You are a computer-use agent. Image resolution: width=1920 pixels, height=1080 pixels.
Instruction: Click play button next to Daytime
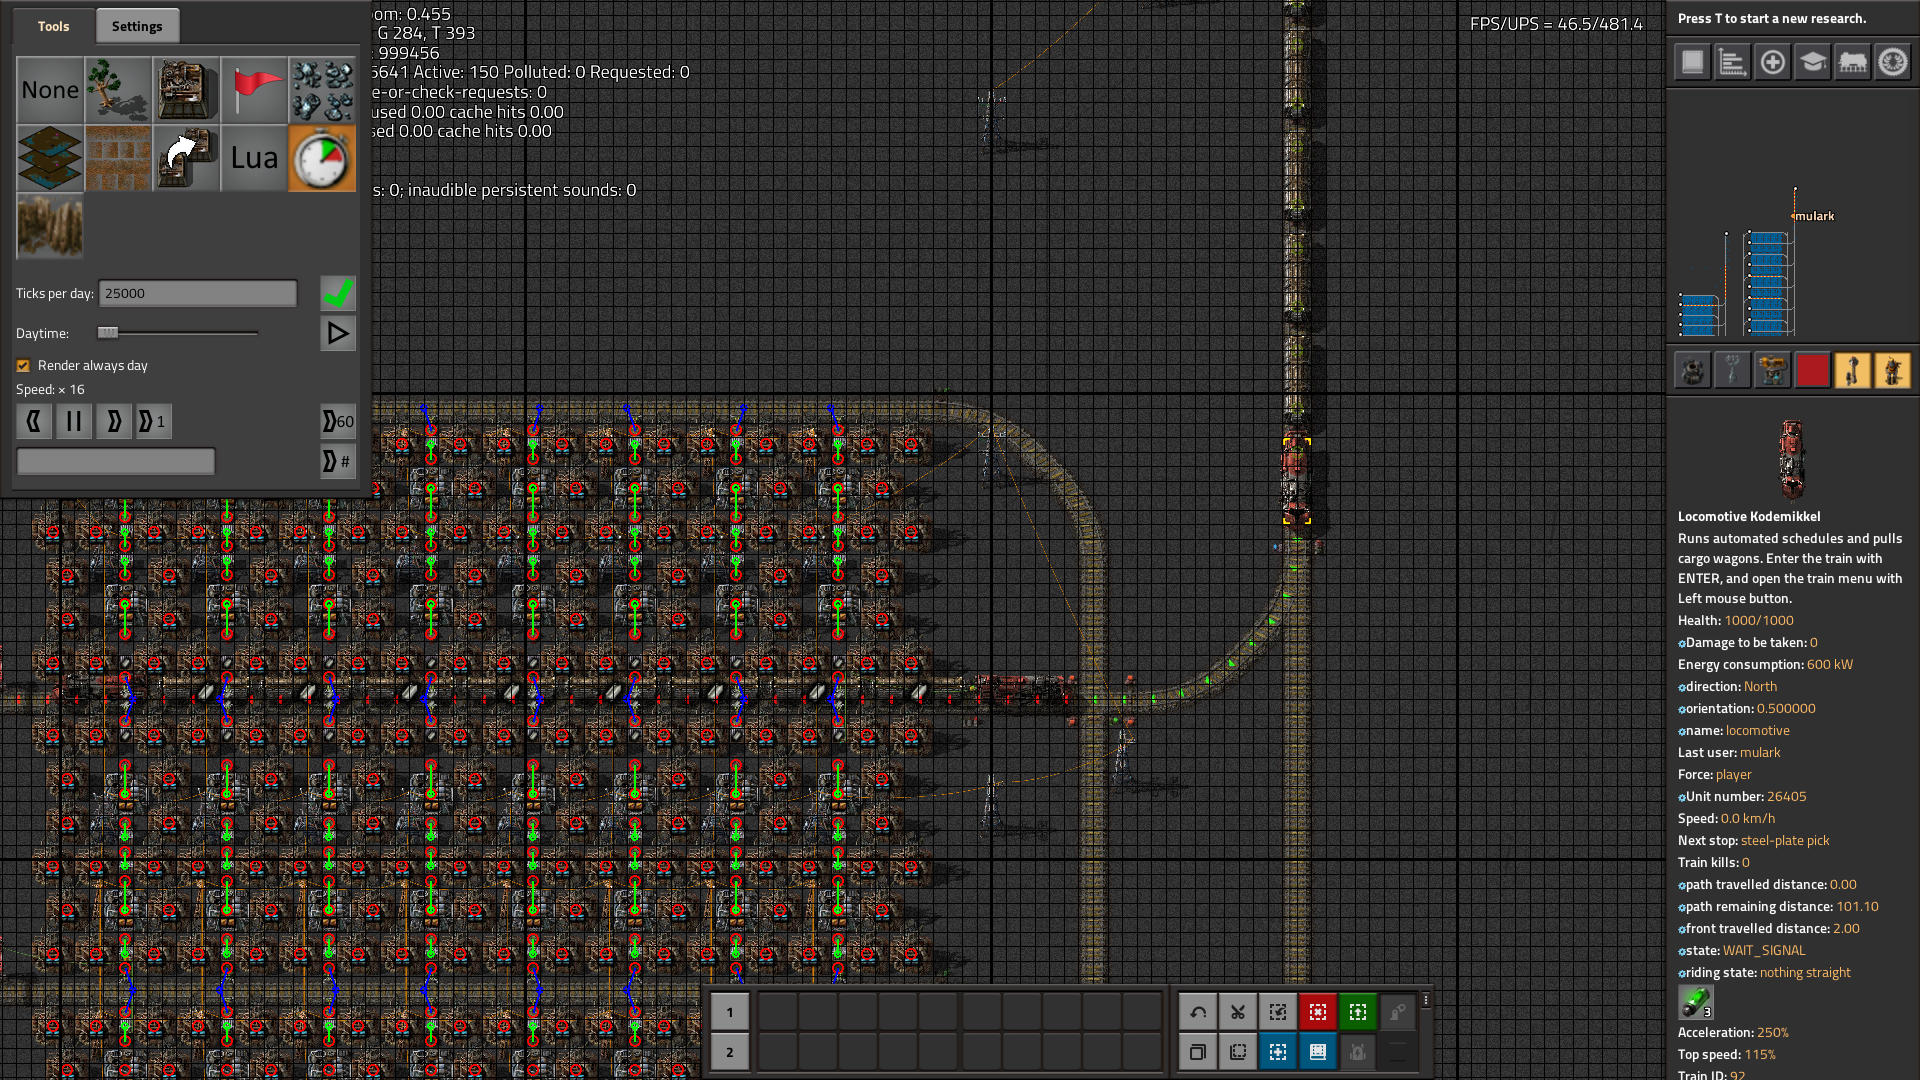[338, 333]
